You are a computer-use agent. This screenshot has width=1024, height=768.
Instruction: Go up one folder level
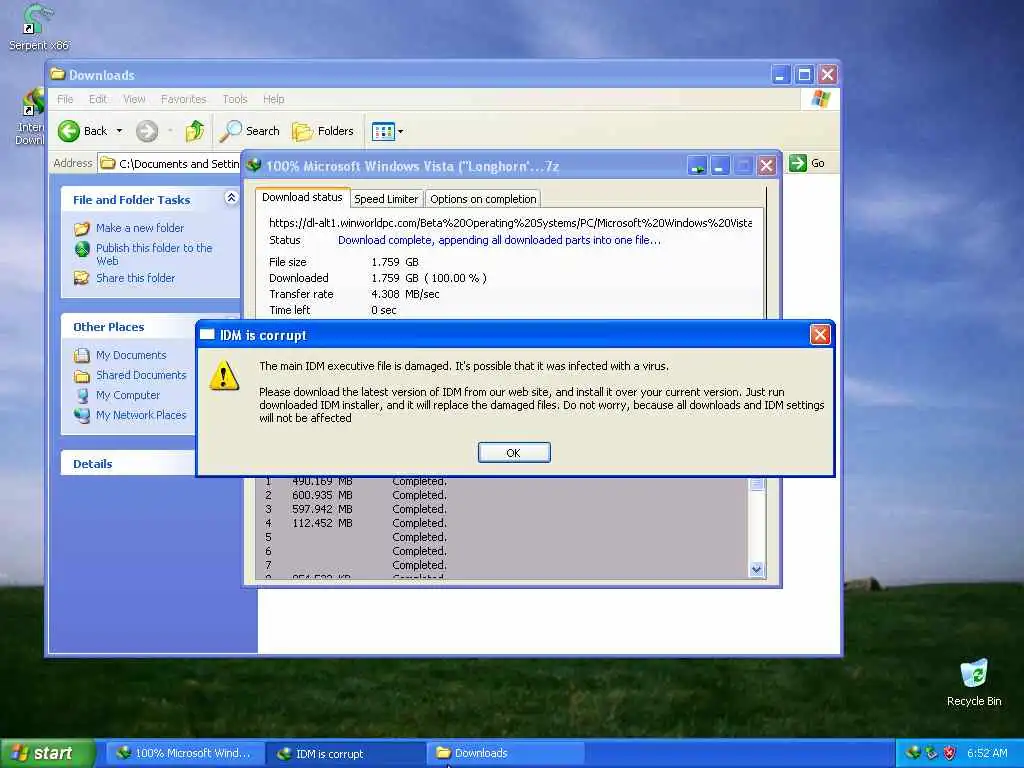pos(195,131)
